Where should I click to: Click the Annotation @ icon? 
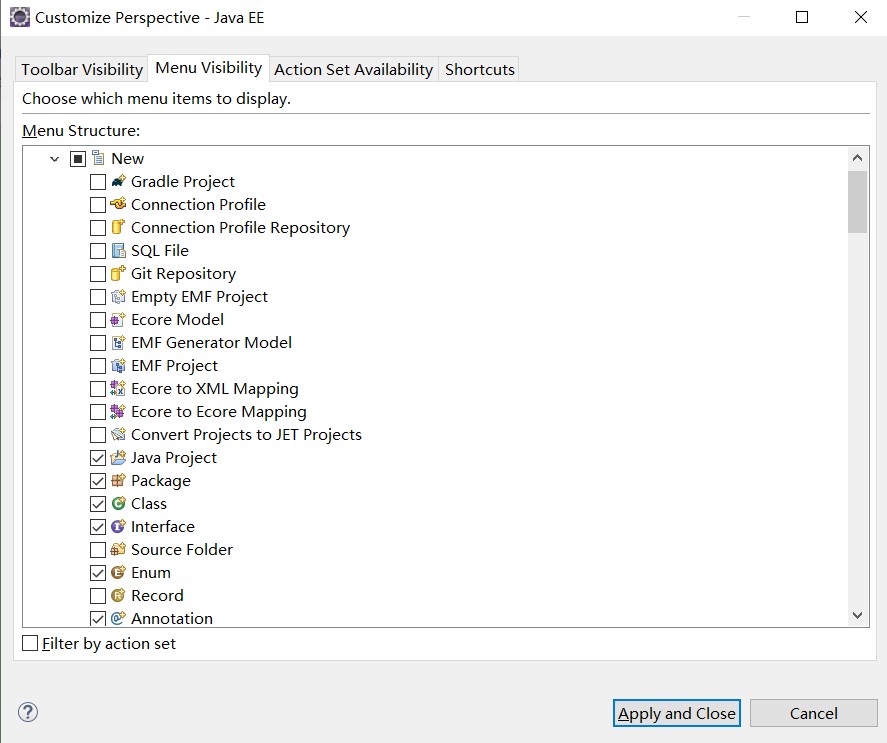pos(118,618)
